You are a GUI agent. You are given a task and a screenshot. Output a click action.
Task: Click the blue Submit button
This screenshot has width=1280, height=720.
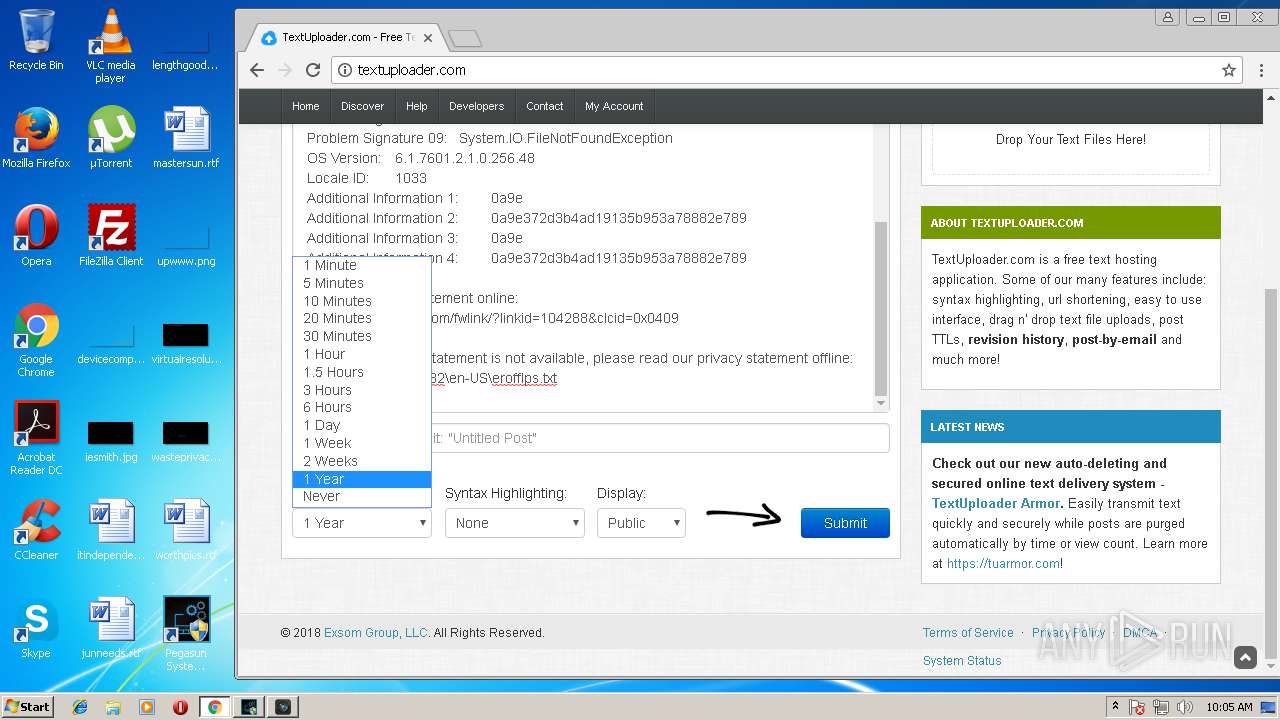845,523
